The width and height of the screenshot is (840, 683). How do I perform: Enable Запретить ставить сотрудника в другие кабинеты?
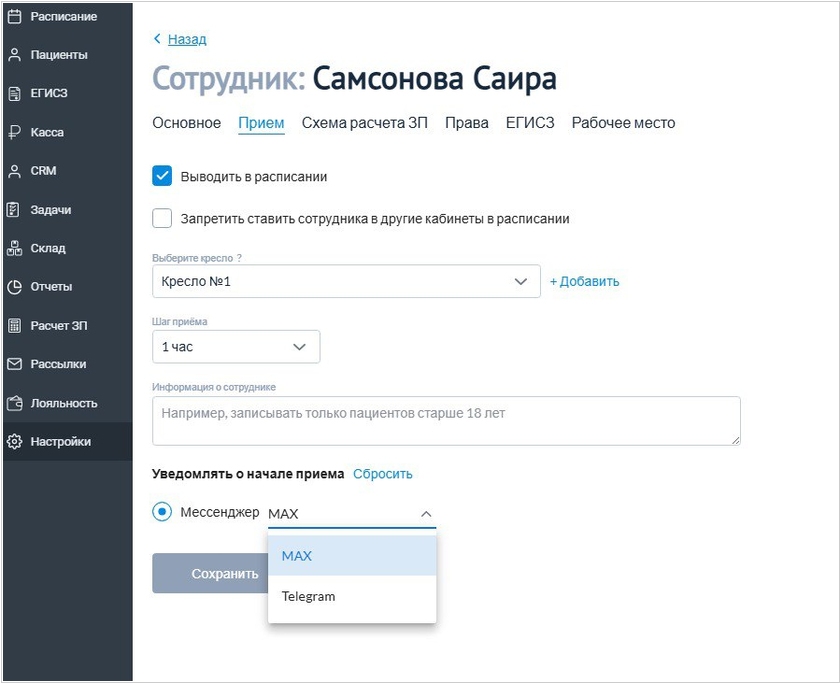163,218
